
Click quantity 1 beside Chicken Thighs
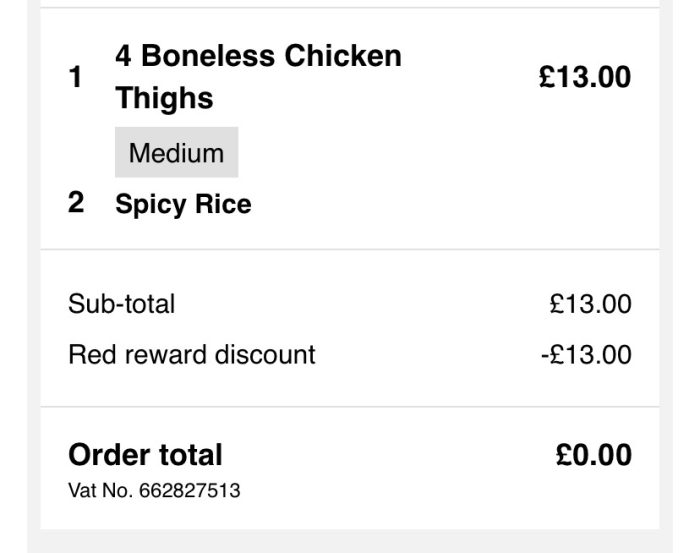pos(75,77)
